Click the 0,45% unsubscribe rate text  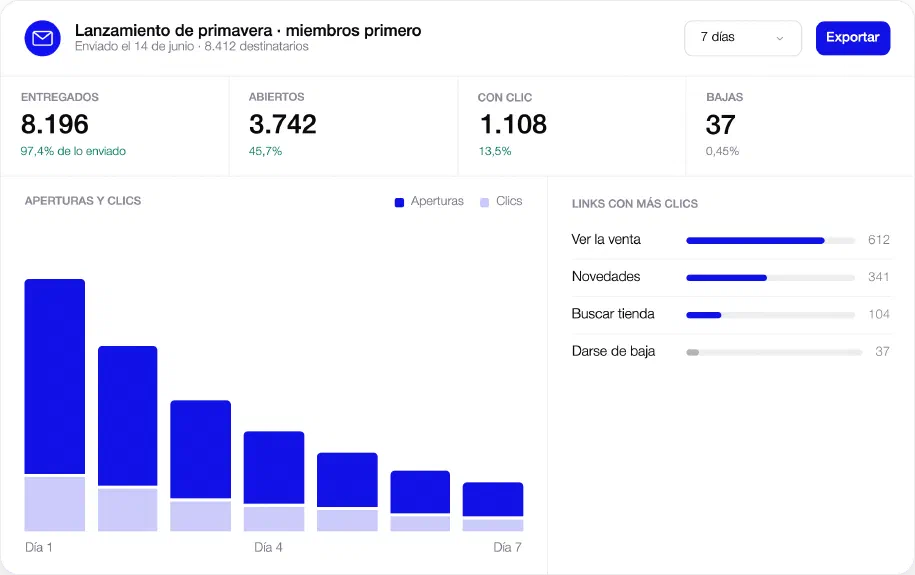click(722, 151)
